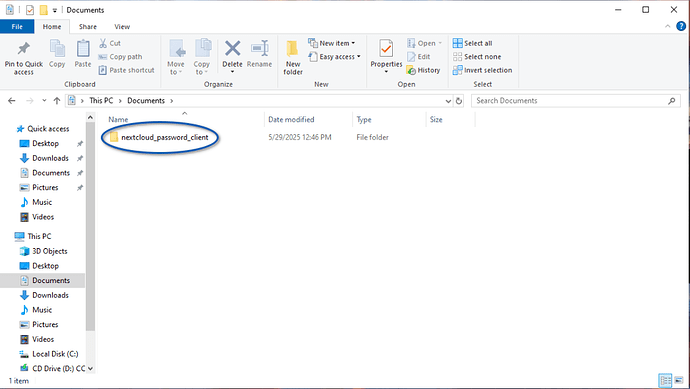Go back with the left arrow
Screen dimensions: 690x389
[x=12, y=101]
